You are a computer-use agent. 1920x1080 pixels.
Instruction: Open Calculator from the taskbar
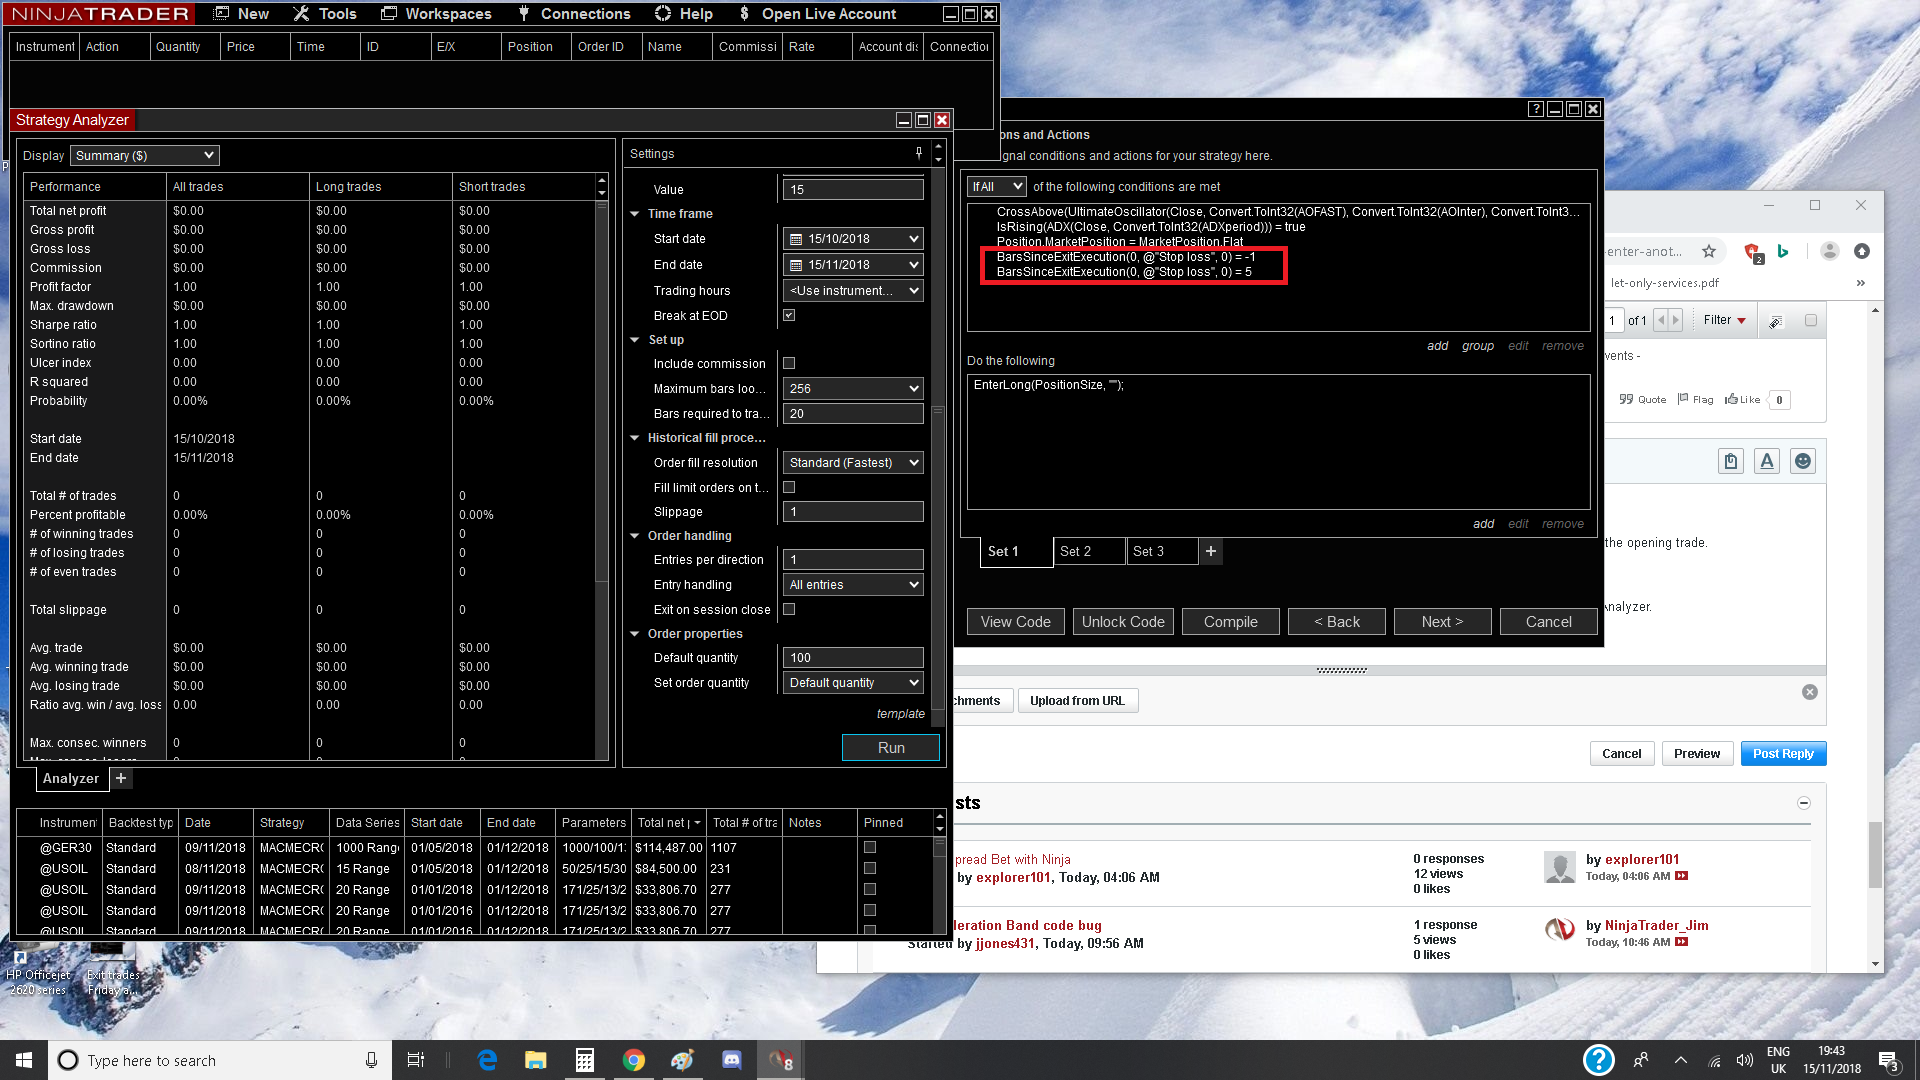click(585, 1060)
